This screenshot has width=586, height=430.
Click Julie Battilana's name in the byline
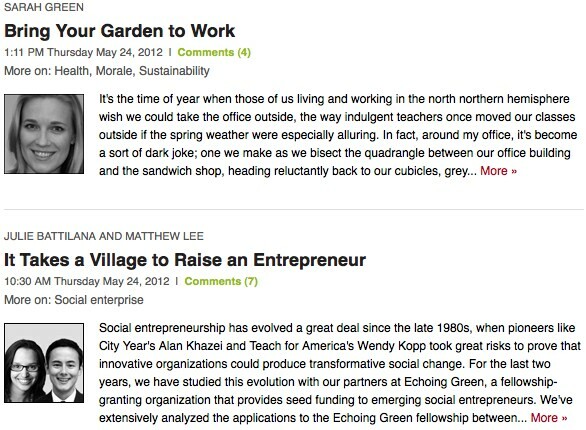[50, 236]
